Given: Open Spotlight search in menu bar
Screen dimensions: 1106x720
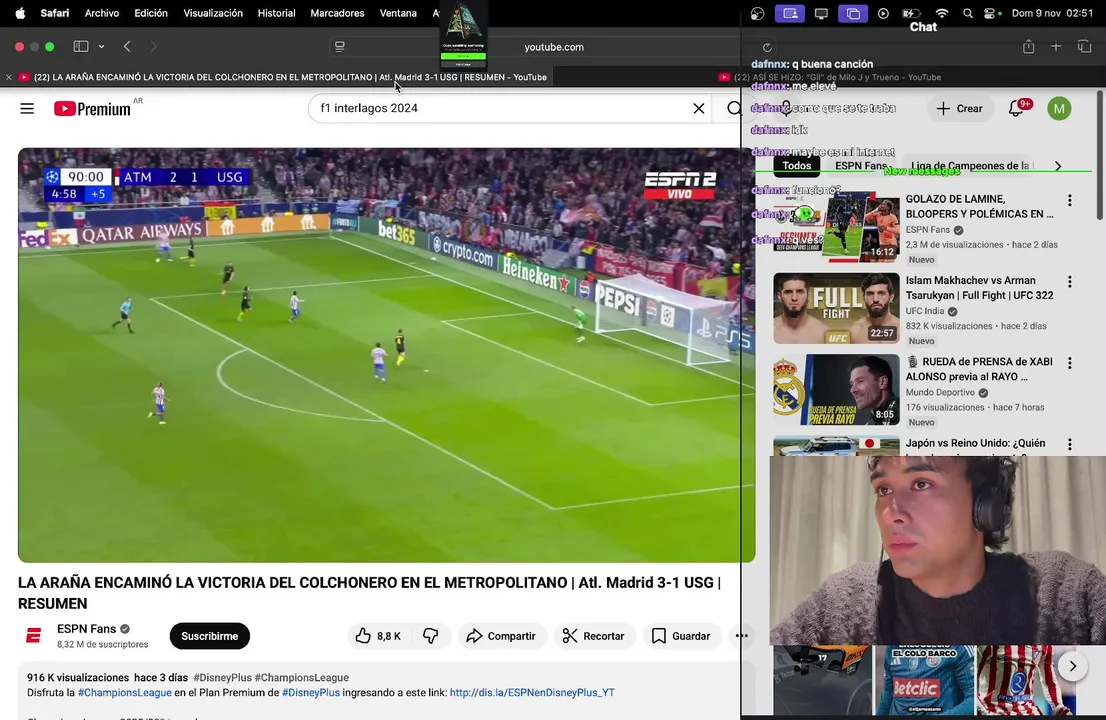Looking at the screenshot, I should 968,13.
